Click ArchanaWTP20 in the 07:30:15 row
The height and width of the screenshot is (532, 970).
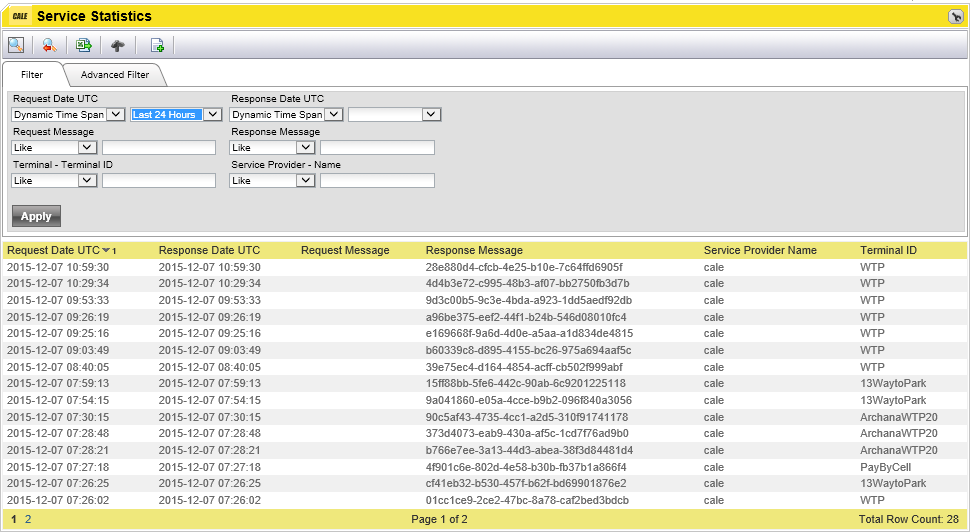pyautogui.click(x=899, y=417)
